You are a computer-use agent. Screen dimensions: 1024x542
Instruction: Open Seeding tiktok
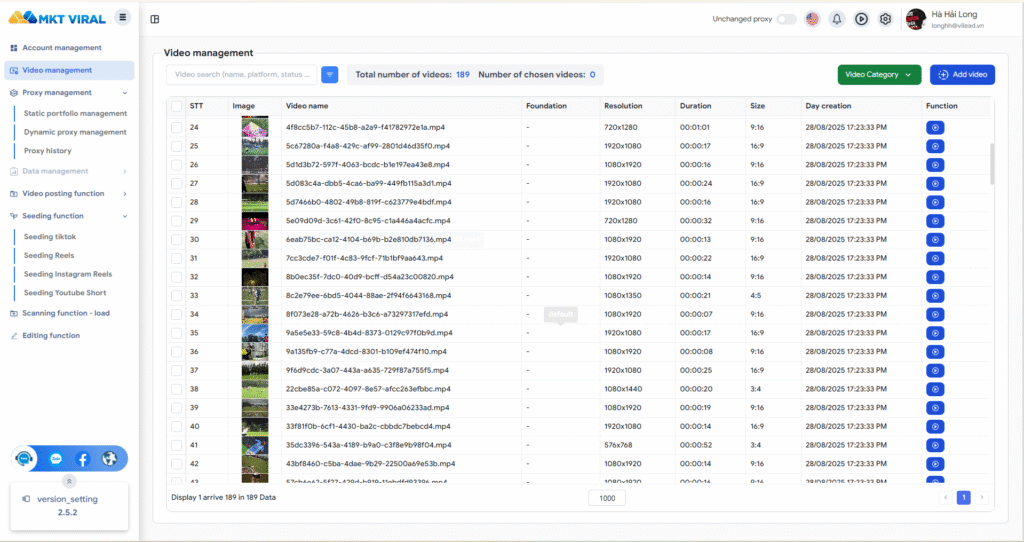click(50, 236)
